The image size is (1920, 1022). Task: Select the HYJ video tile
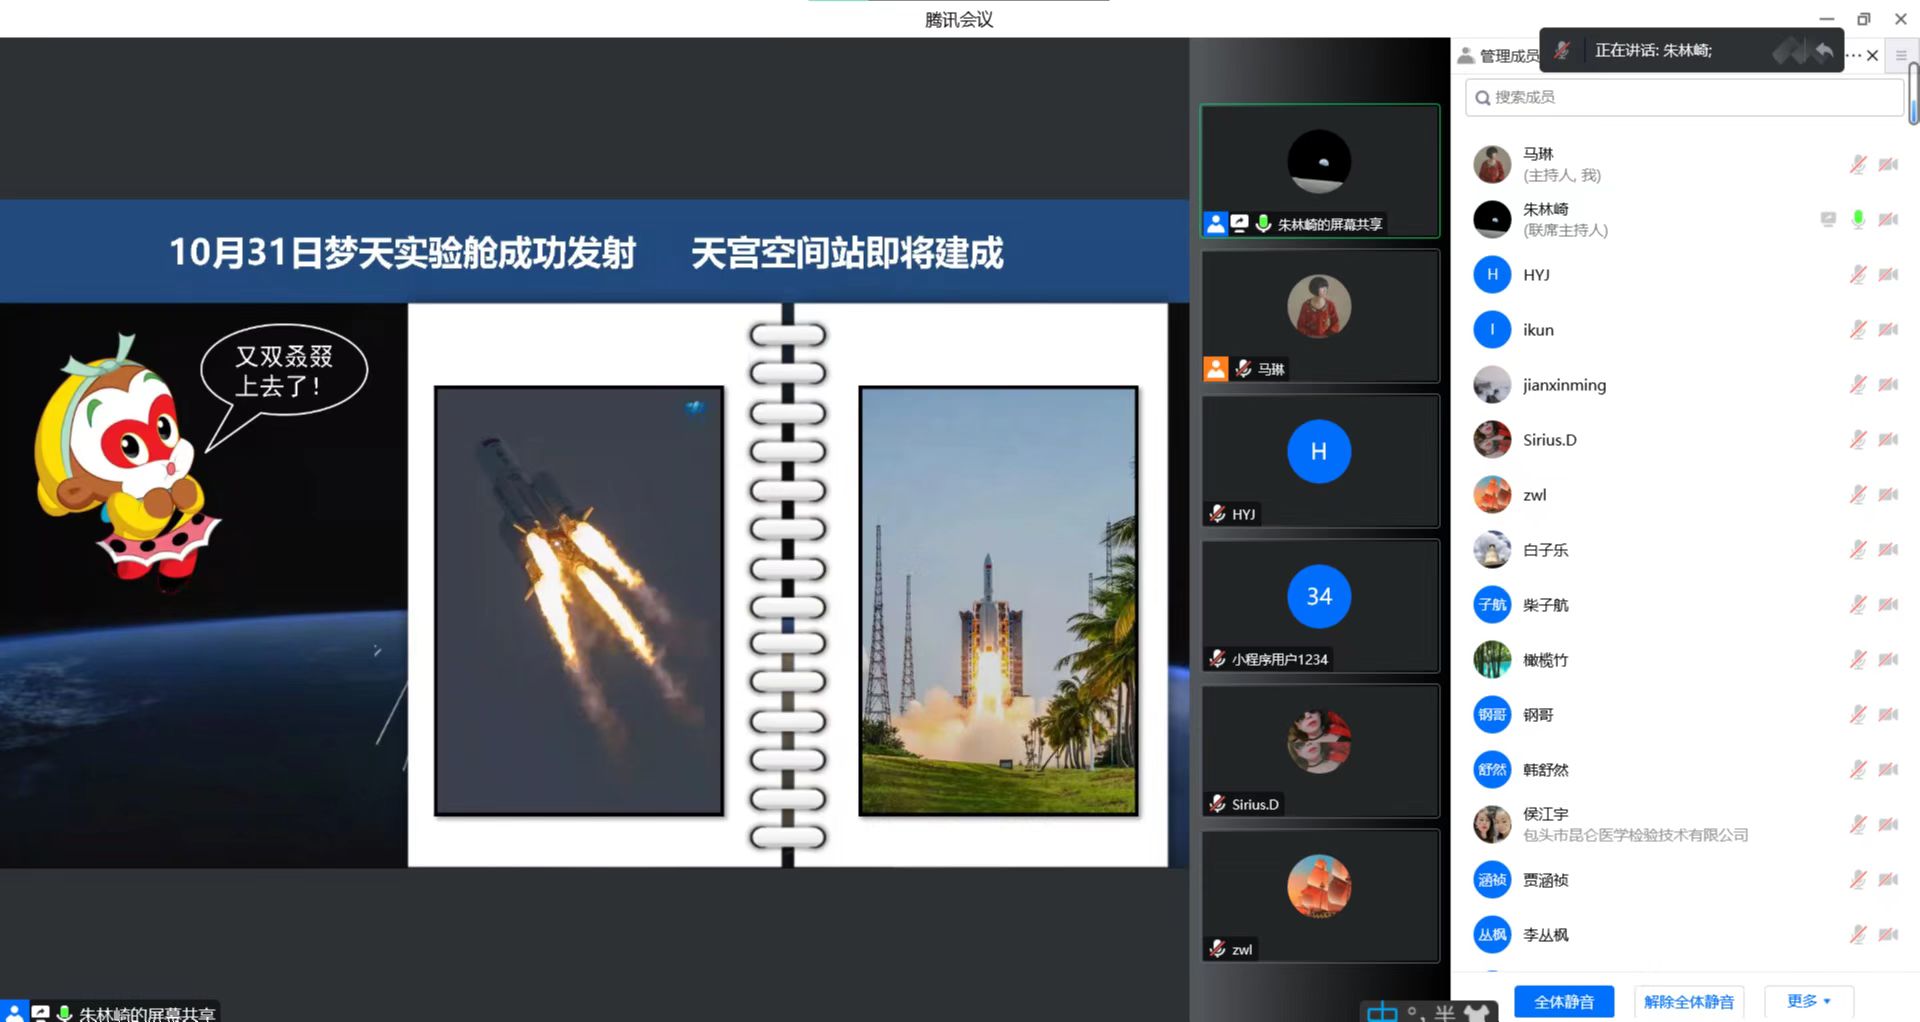(1320, 461)
